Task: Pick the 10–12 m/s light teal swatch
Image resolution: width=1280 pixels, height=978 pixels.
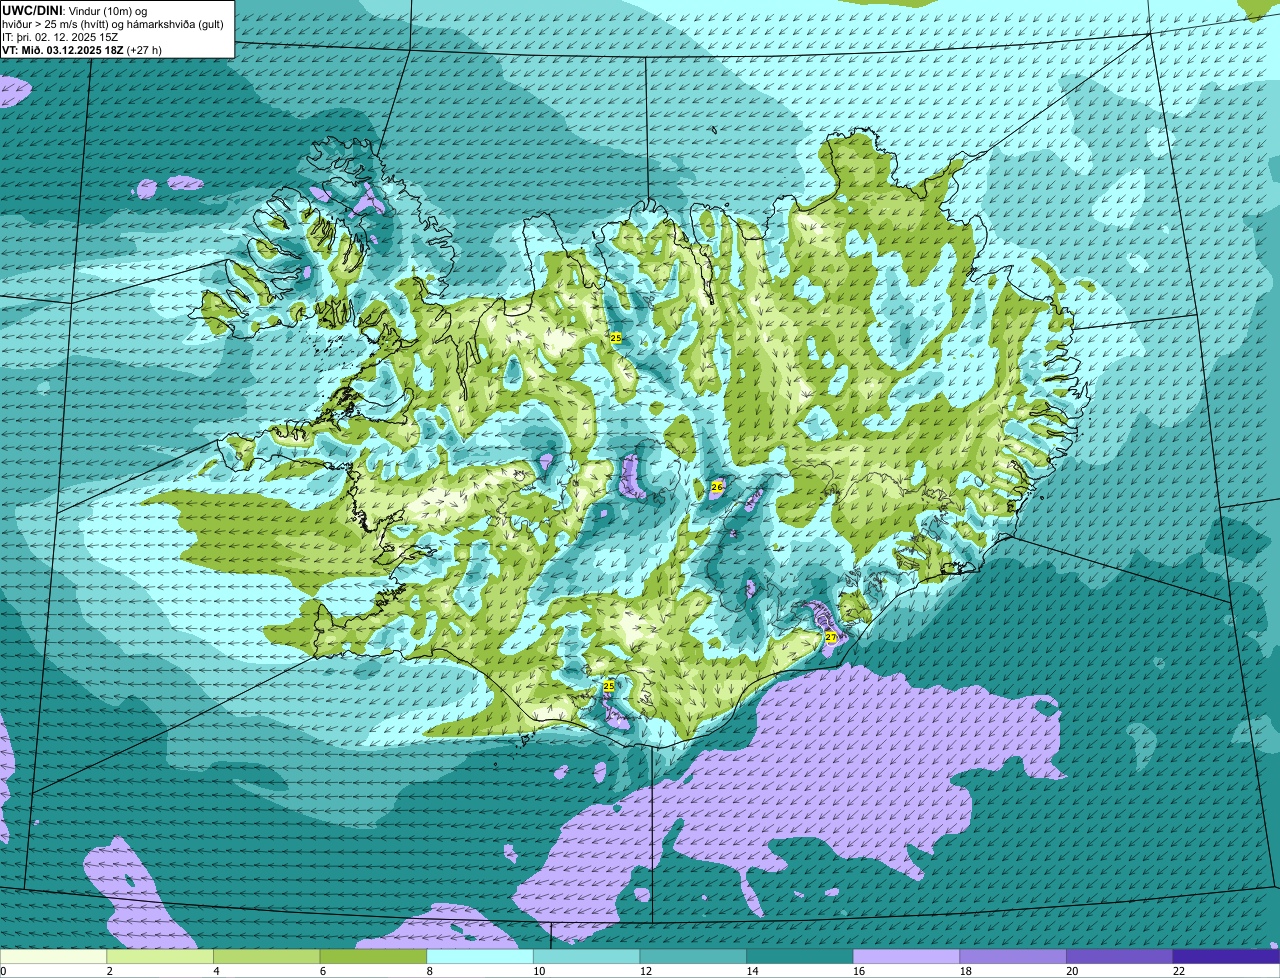Action: pos(586,956)
